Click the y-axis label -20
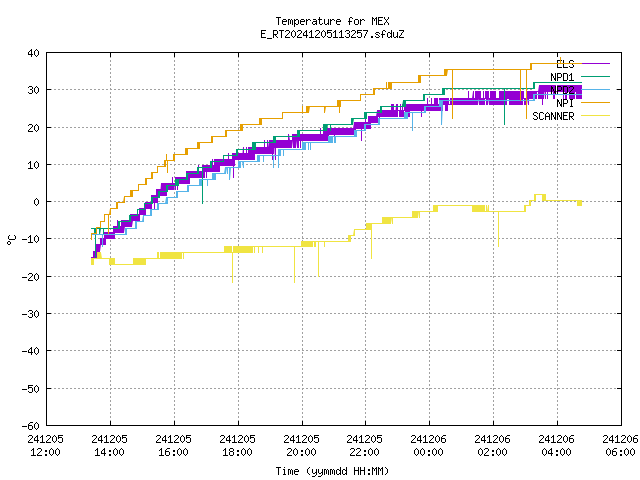Image resolution: width=640 pixels, height=480 pixels. pyautogui.click(x=31, y=277)
